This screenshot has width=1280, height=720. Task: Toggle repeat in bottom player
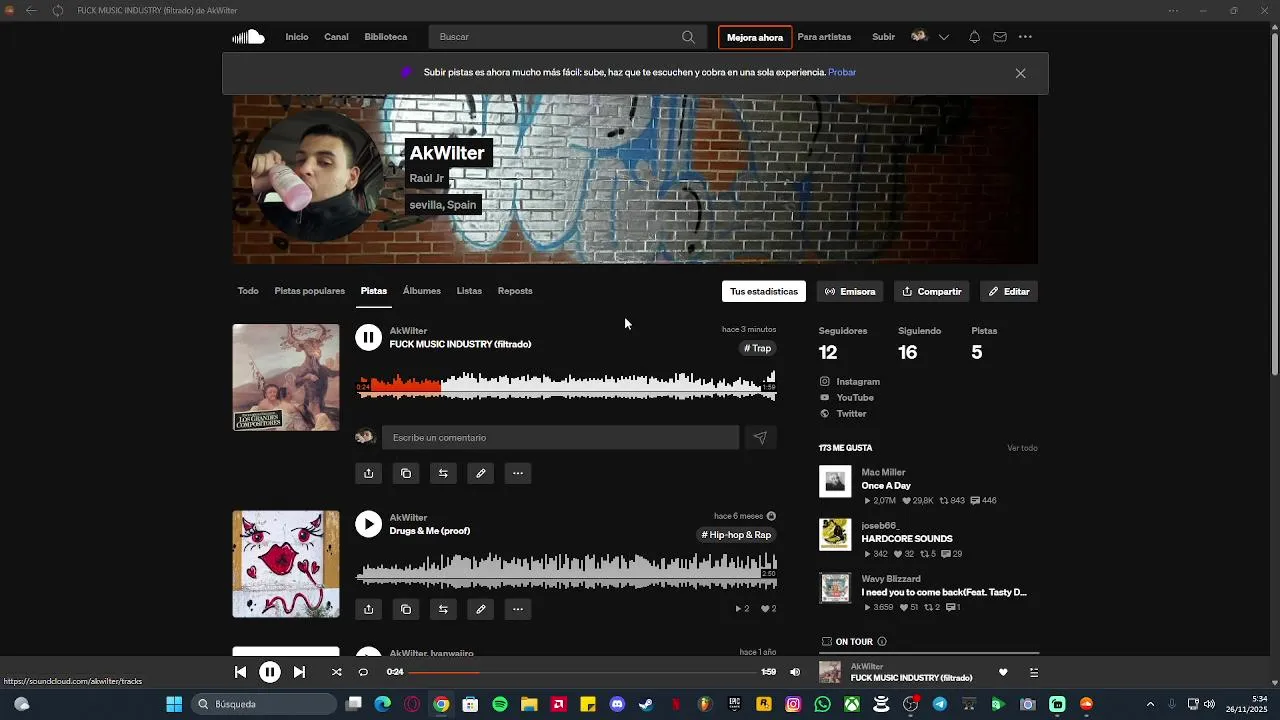tap(363, 672)
